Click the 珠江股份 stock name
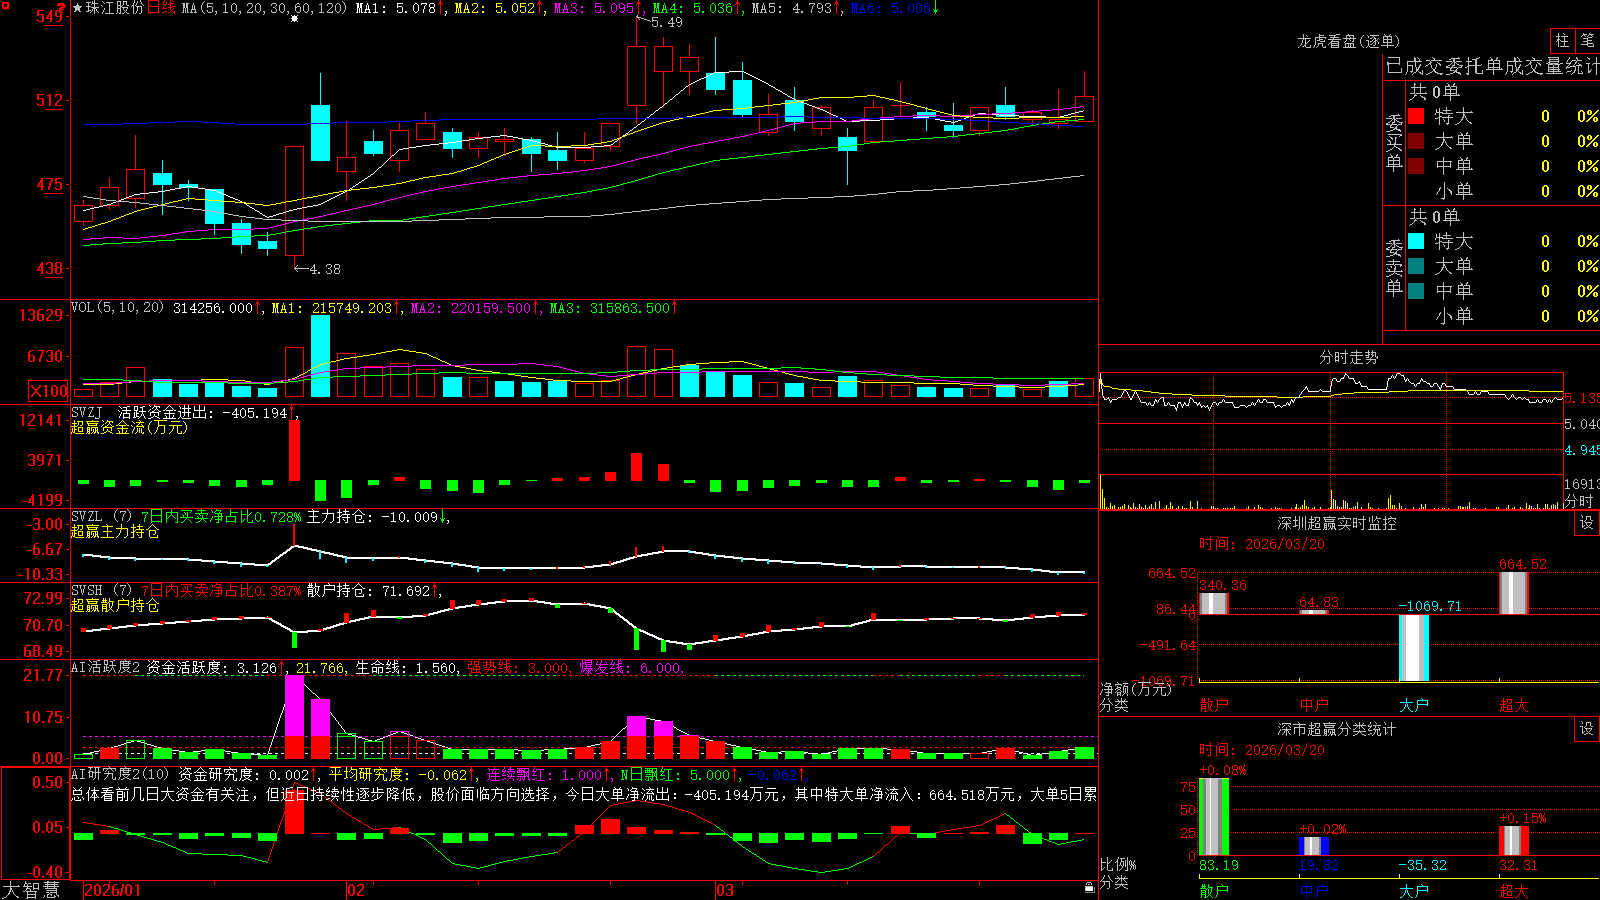Viewport: 1600px width, 900px height. point(115,8)
